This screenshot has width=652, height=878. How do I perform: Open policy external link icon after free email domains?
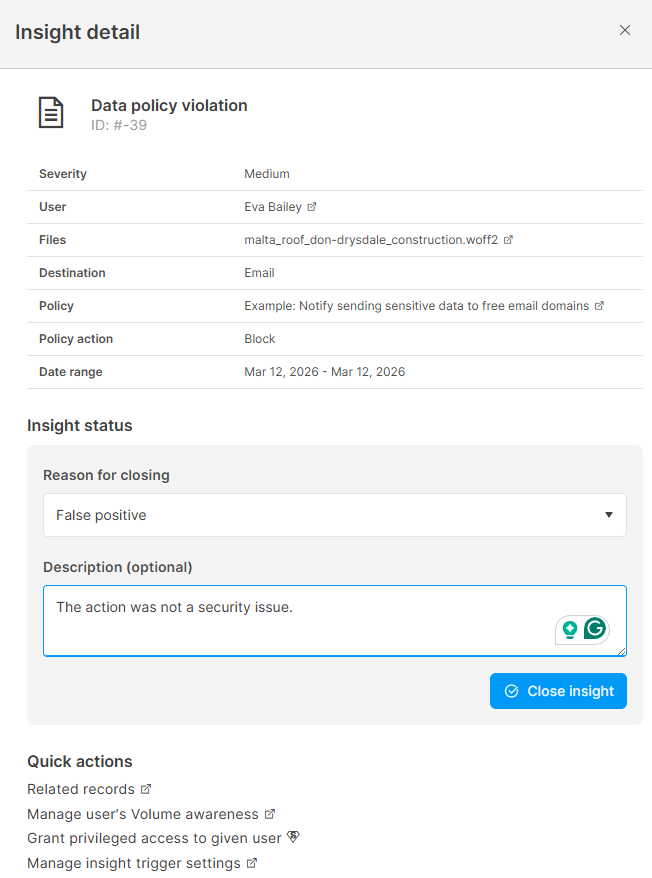pos(599,306)
